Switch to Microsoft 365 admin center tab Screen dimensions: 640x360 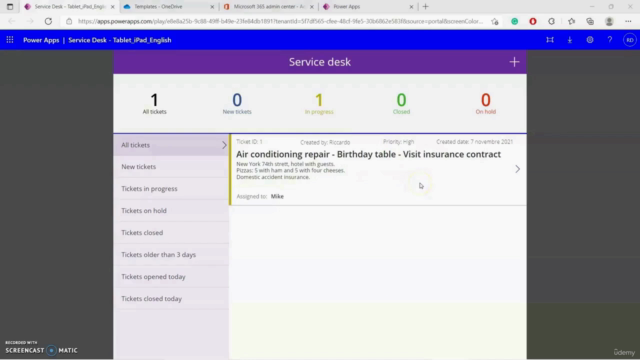269,7
